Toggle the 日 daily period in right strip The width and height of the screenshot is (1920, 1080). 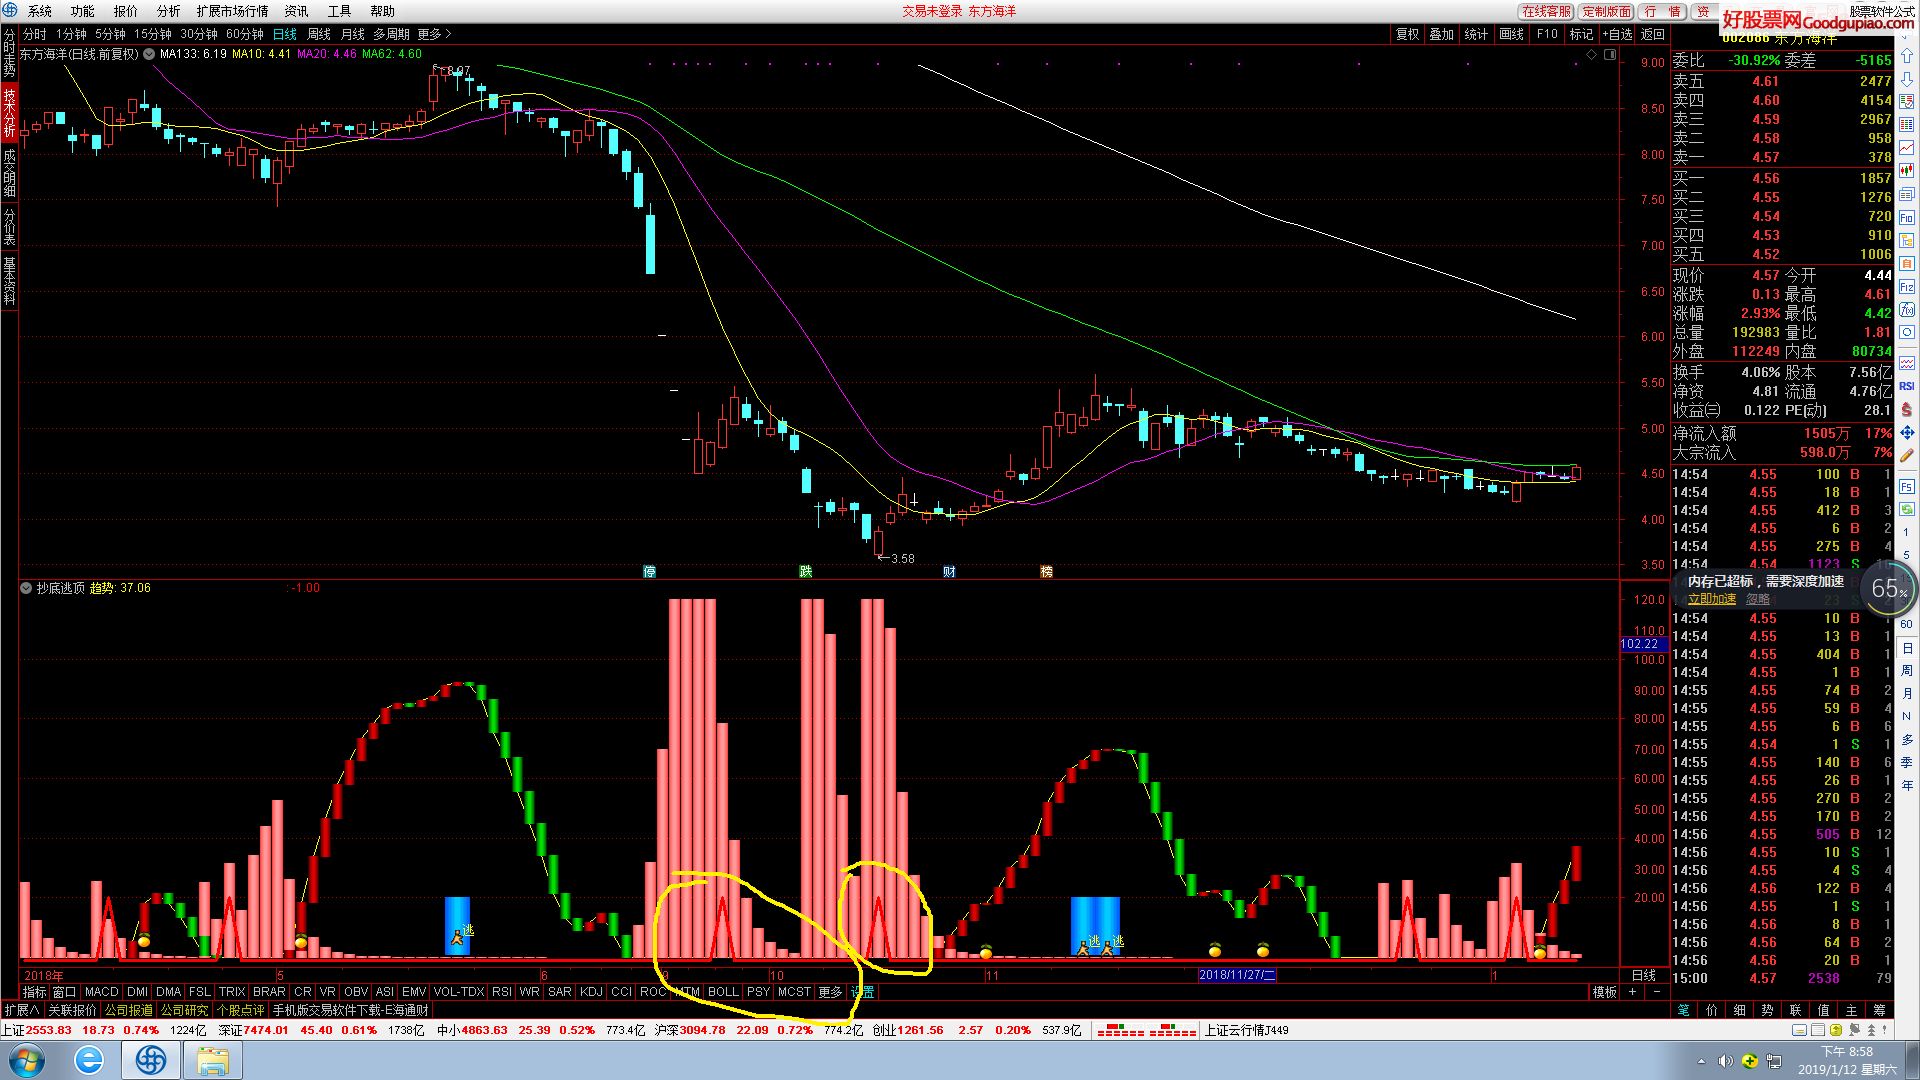click(1907, 648)
